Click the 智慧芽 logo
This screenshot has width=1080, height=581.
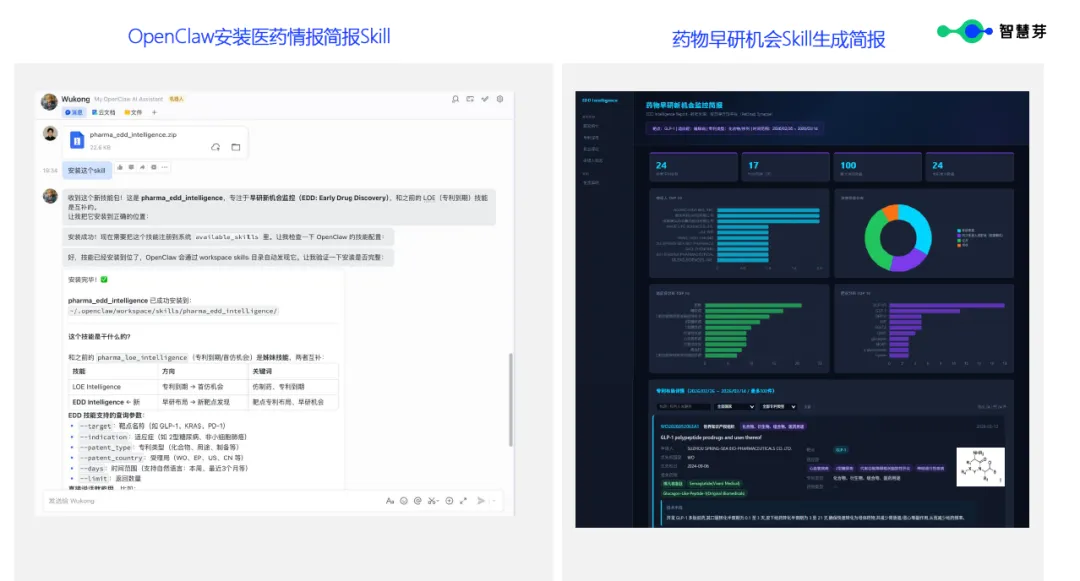point(992,31)
